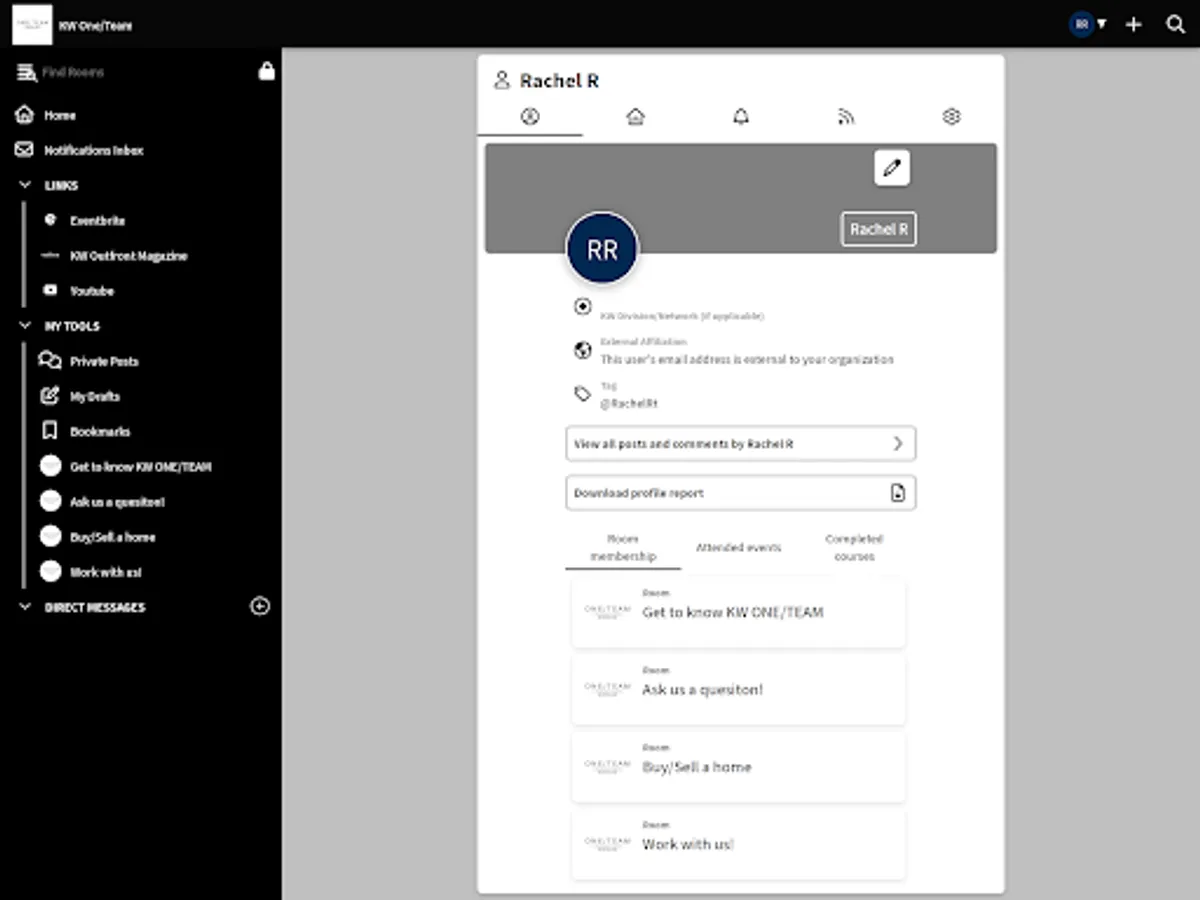Open sidebar room Buy/Sell a home

coord(112,537)
